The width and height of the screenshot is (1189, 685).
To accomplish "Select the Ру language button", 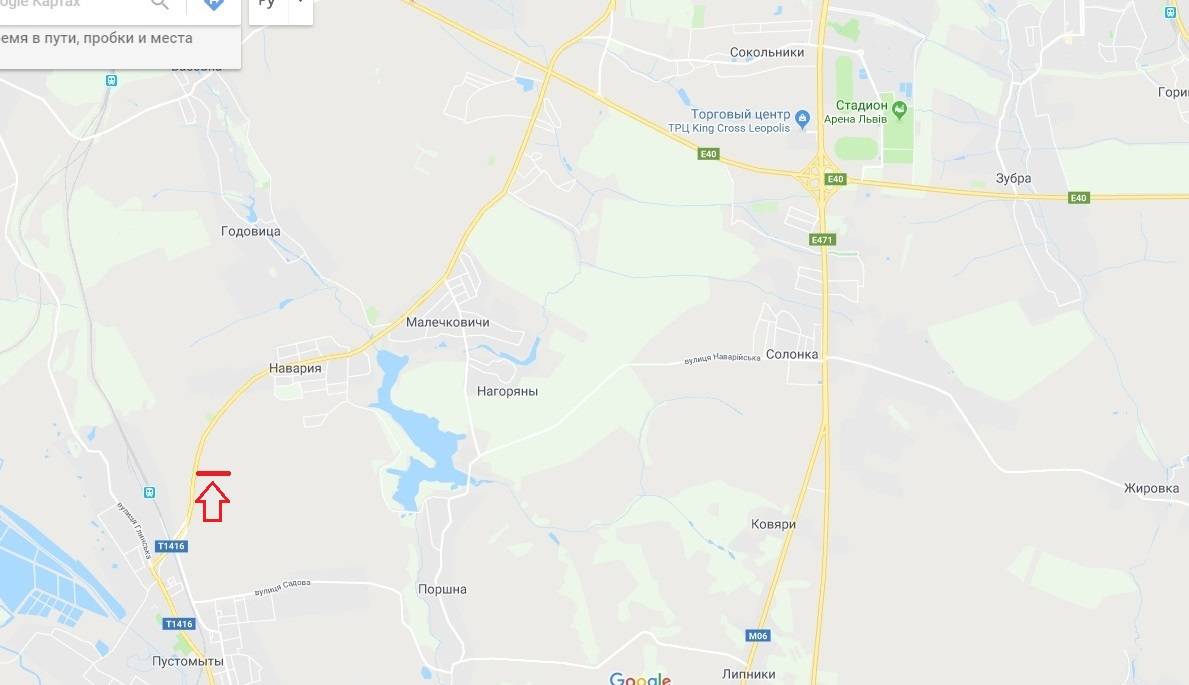I will coord(267,4).
